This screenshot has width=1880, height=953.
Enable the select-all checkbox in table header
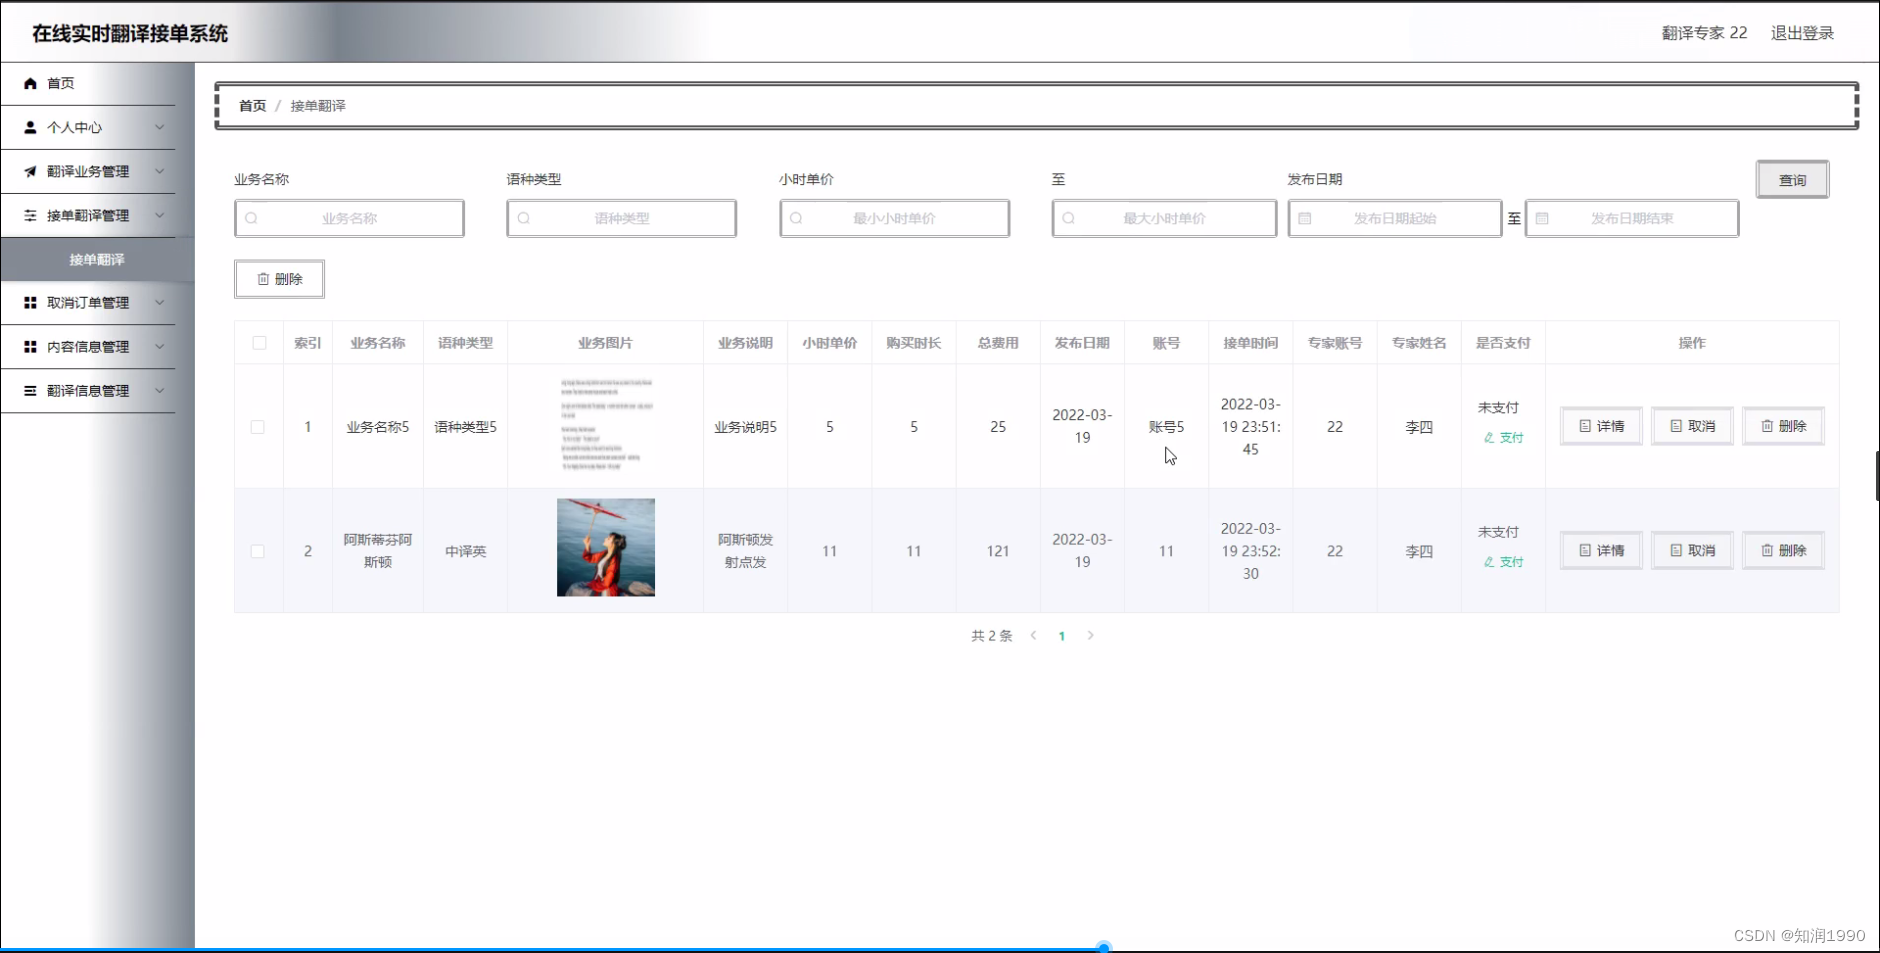pyautogui.click(x=260, y=342)
